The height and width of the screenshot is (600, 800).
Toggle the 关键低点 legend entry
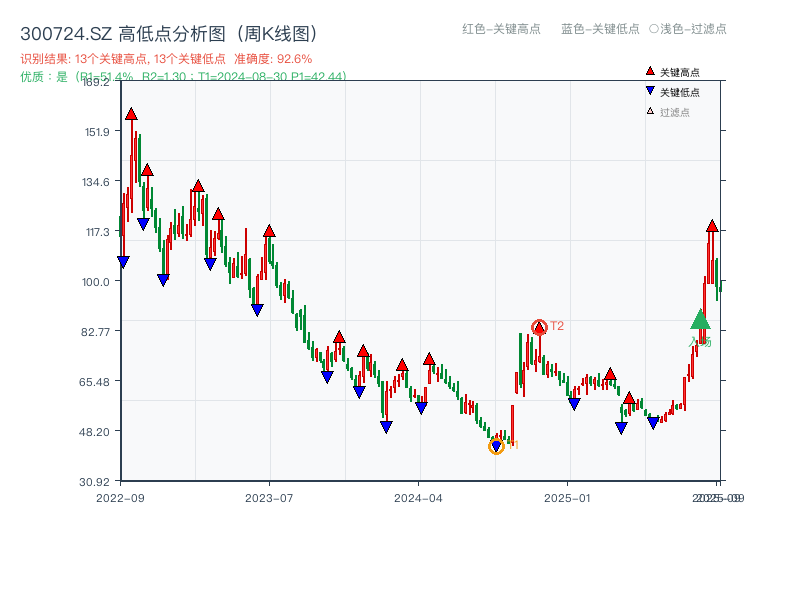(672, 92)
